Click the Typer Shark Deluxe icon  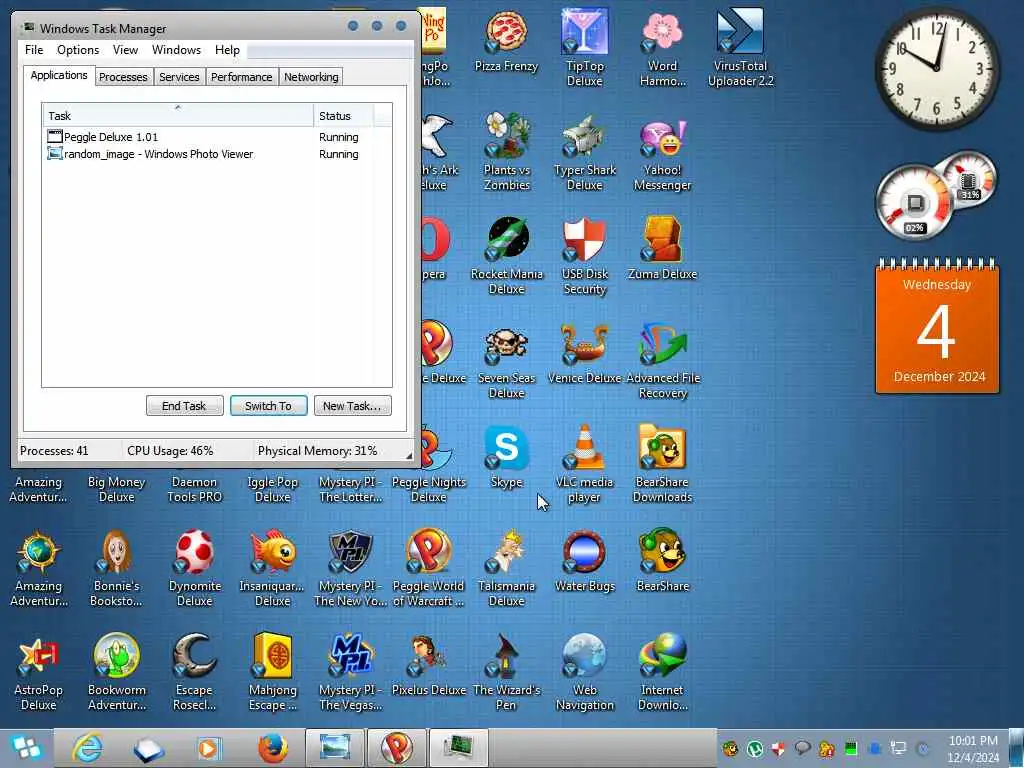coord(584,151)
